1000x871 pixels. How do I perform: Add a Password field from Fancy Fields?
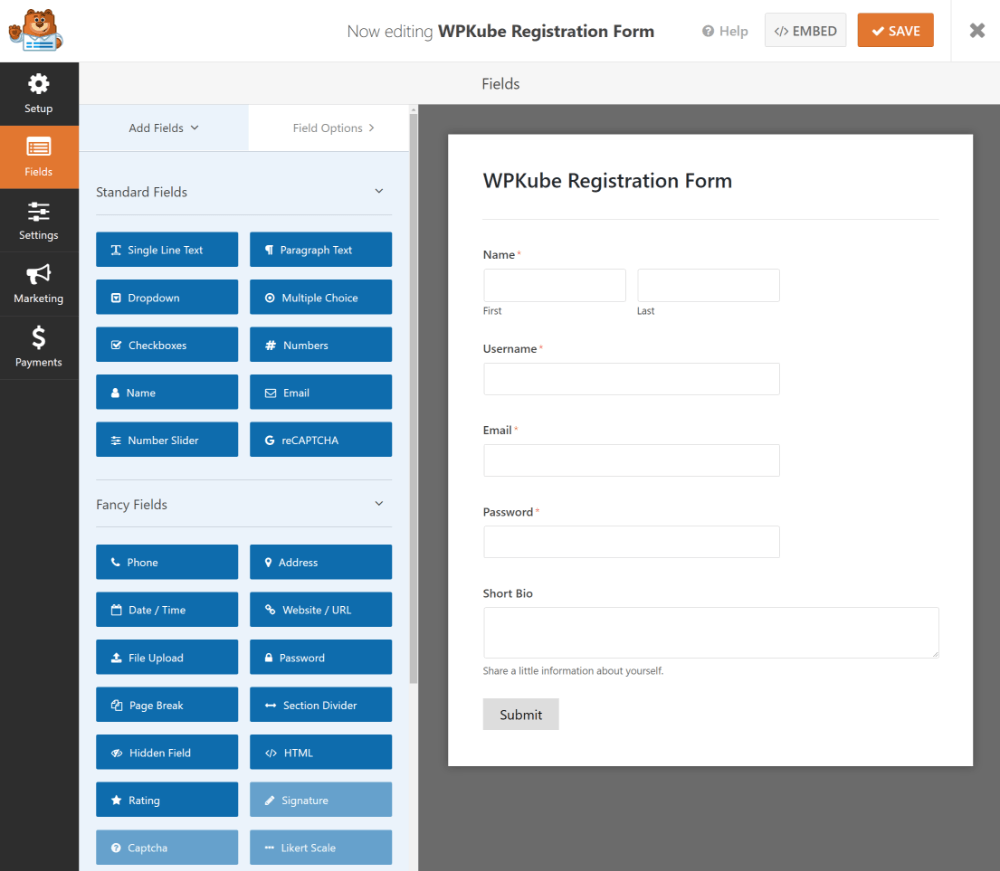(321, 657)
